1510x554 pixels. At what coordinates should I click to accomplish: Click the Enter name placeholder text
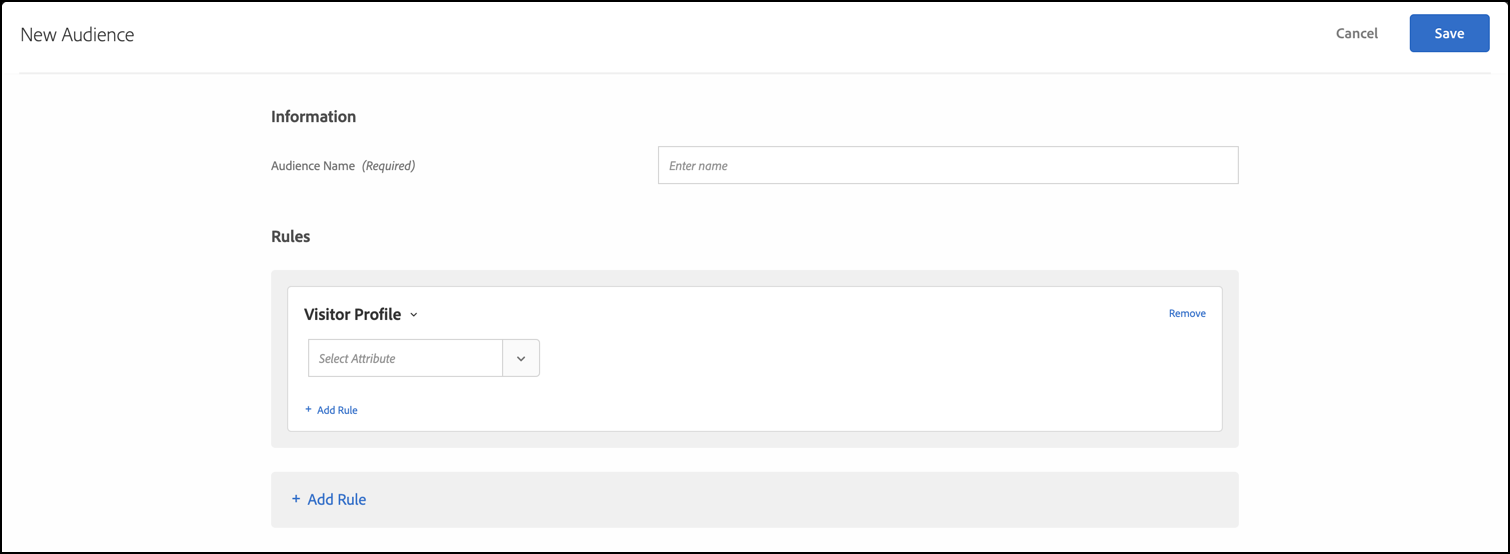click(x=698, y=166)
